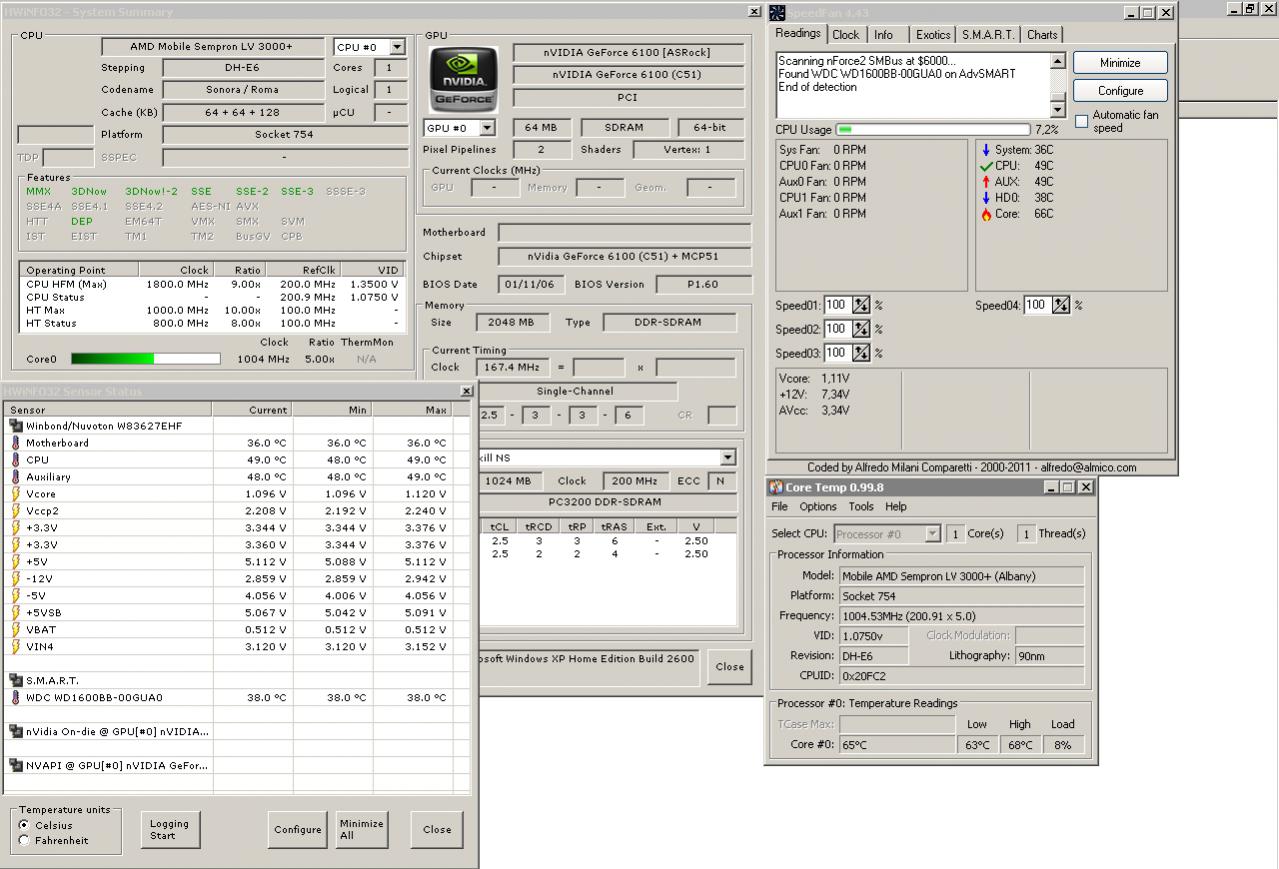
Task: Click the nVidia On-die GPU sensor icon
Action: [16, 732]
